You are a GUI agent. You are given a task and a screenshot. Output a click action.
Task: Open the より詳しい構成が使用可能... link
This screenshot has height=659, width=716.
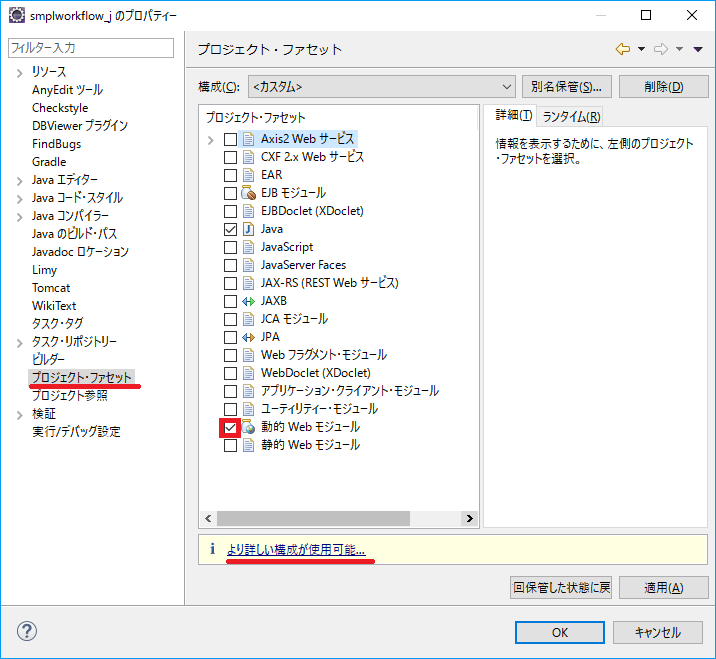(296, 549)
